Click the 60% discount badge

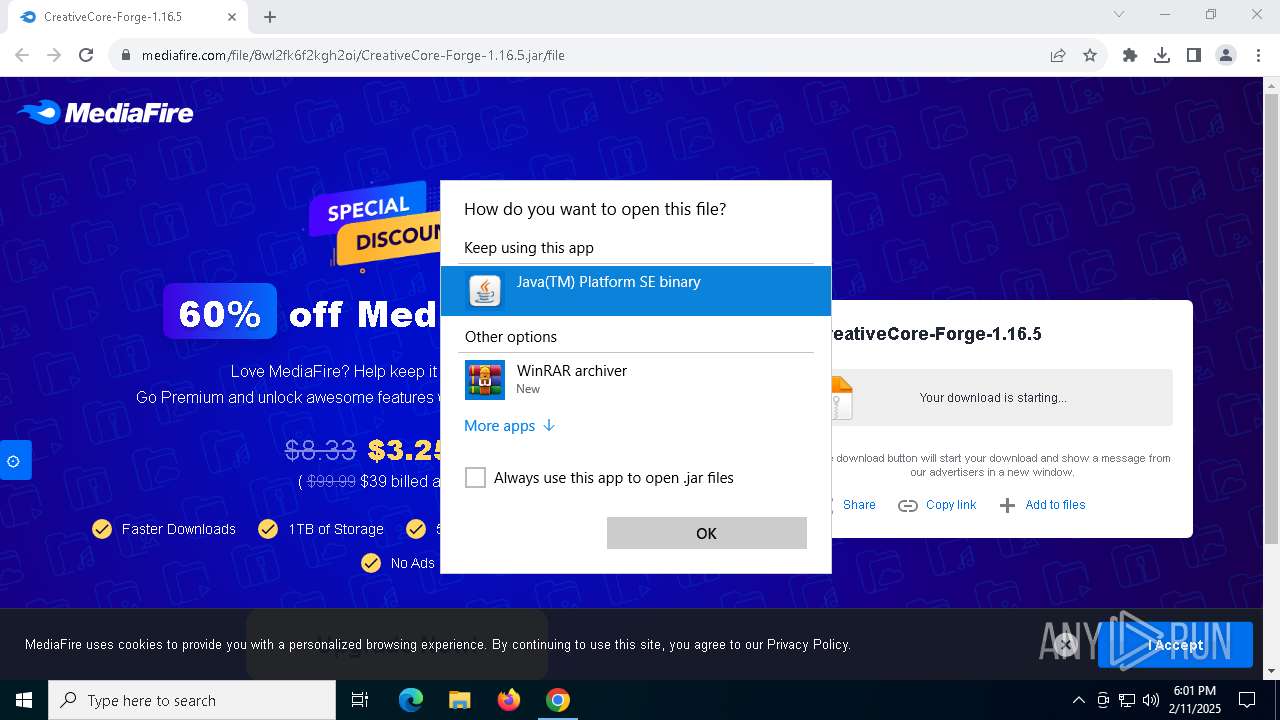coord(220,312)
